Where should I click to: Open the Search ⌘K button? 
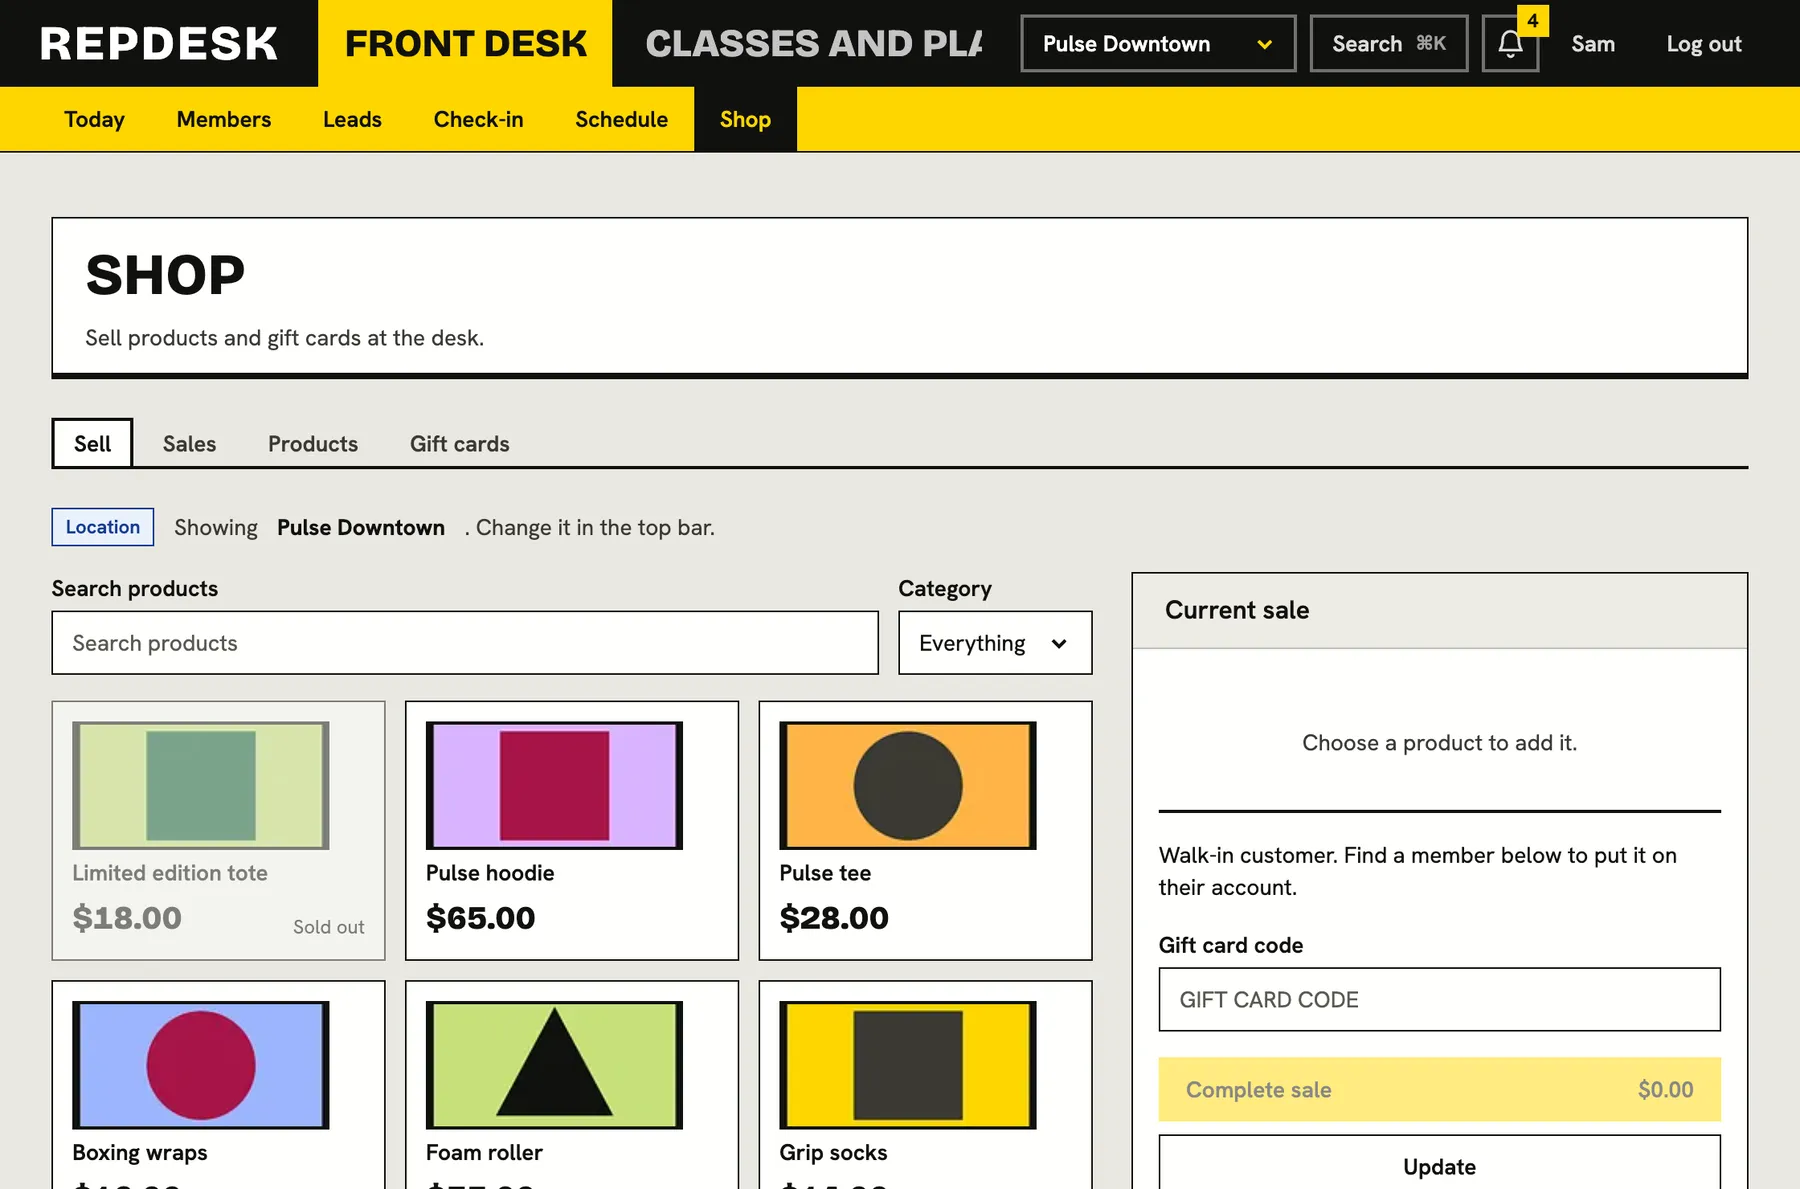click(1389, 44)
